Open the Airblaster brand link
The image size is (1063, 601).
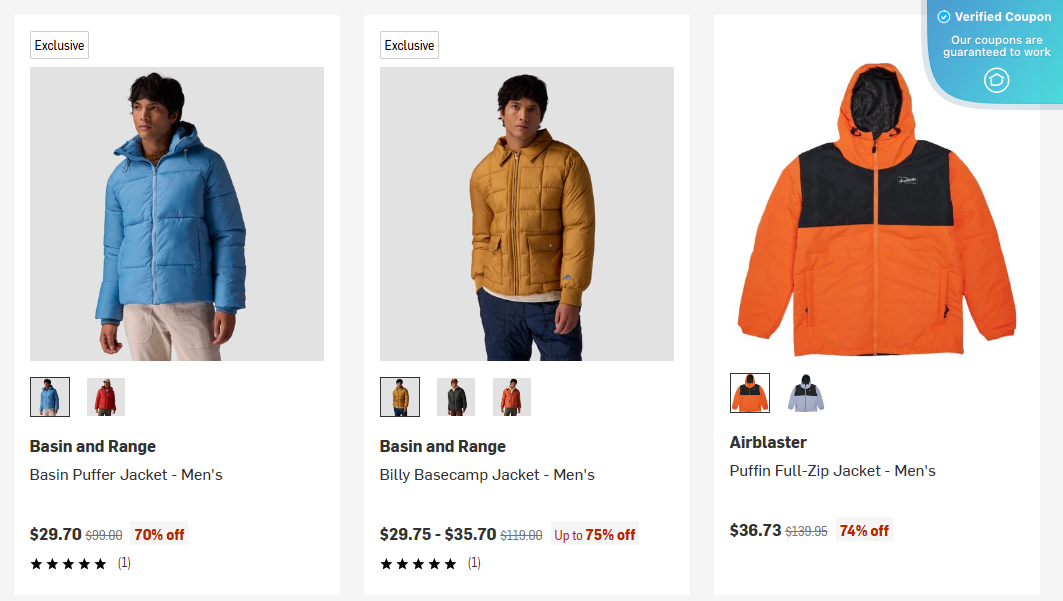768,442
